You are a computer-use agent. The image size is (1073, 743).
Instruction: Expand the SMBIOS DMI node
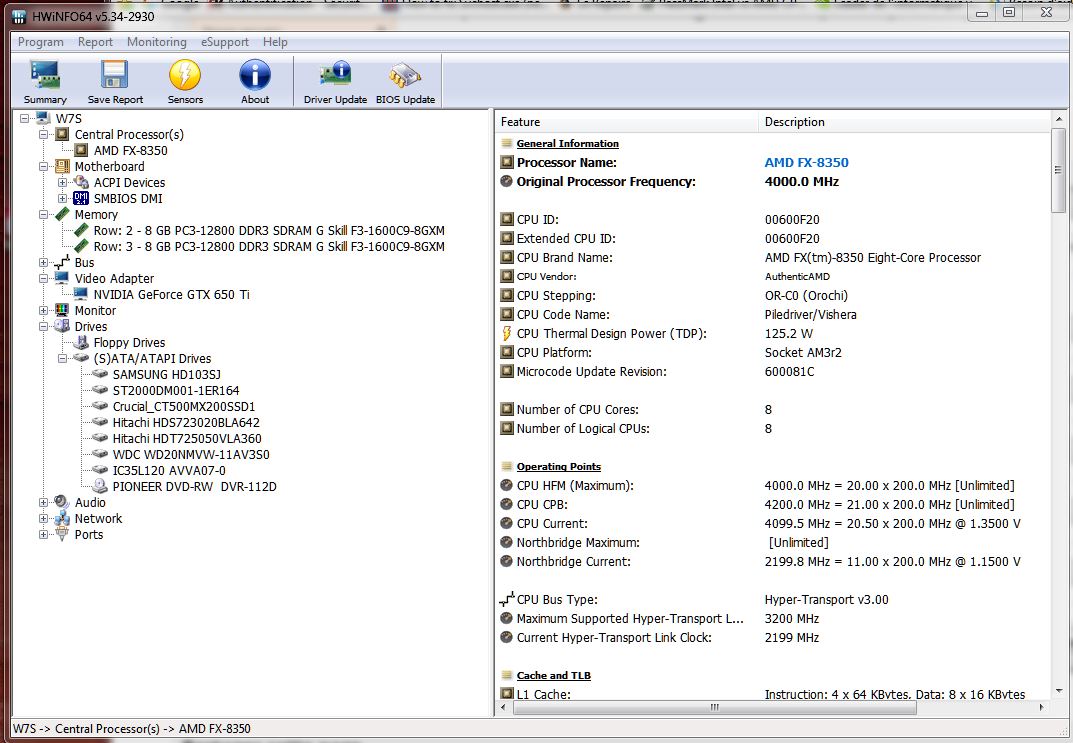coord(63,198)
